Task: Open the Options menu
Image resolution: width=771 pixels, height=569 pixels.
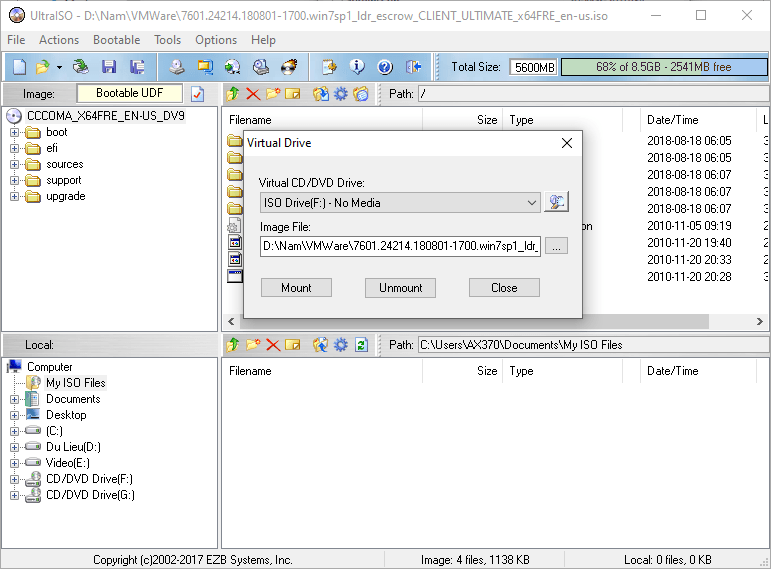Action: click(x=216, y=40)
